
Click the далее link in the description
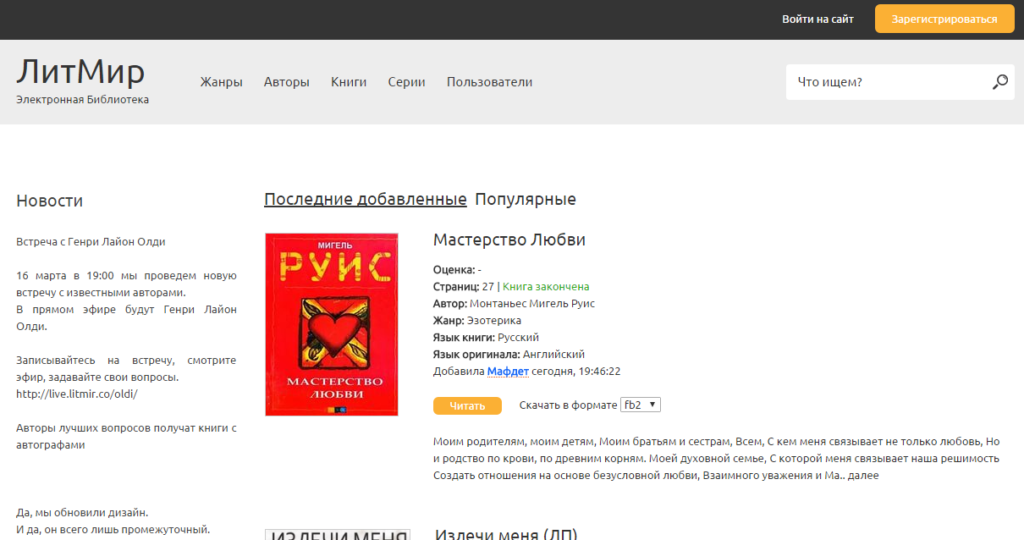(x=863, y=475)
